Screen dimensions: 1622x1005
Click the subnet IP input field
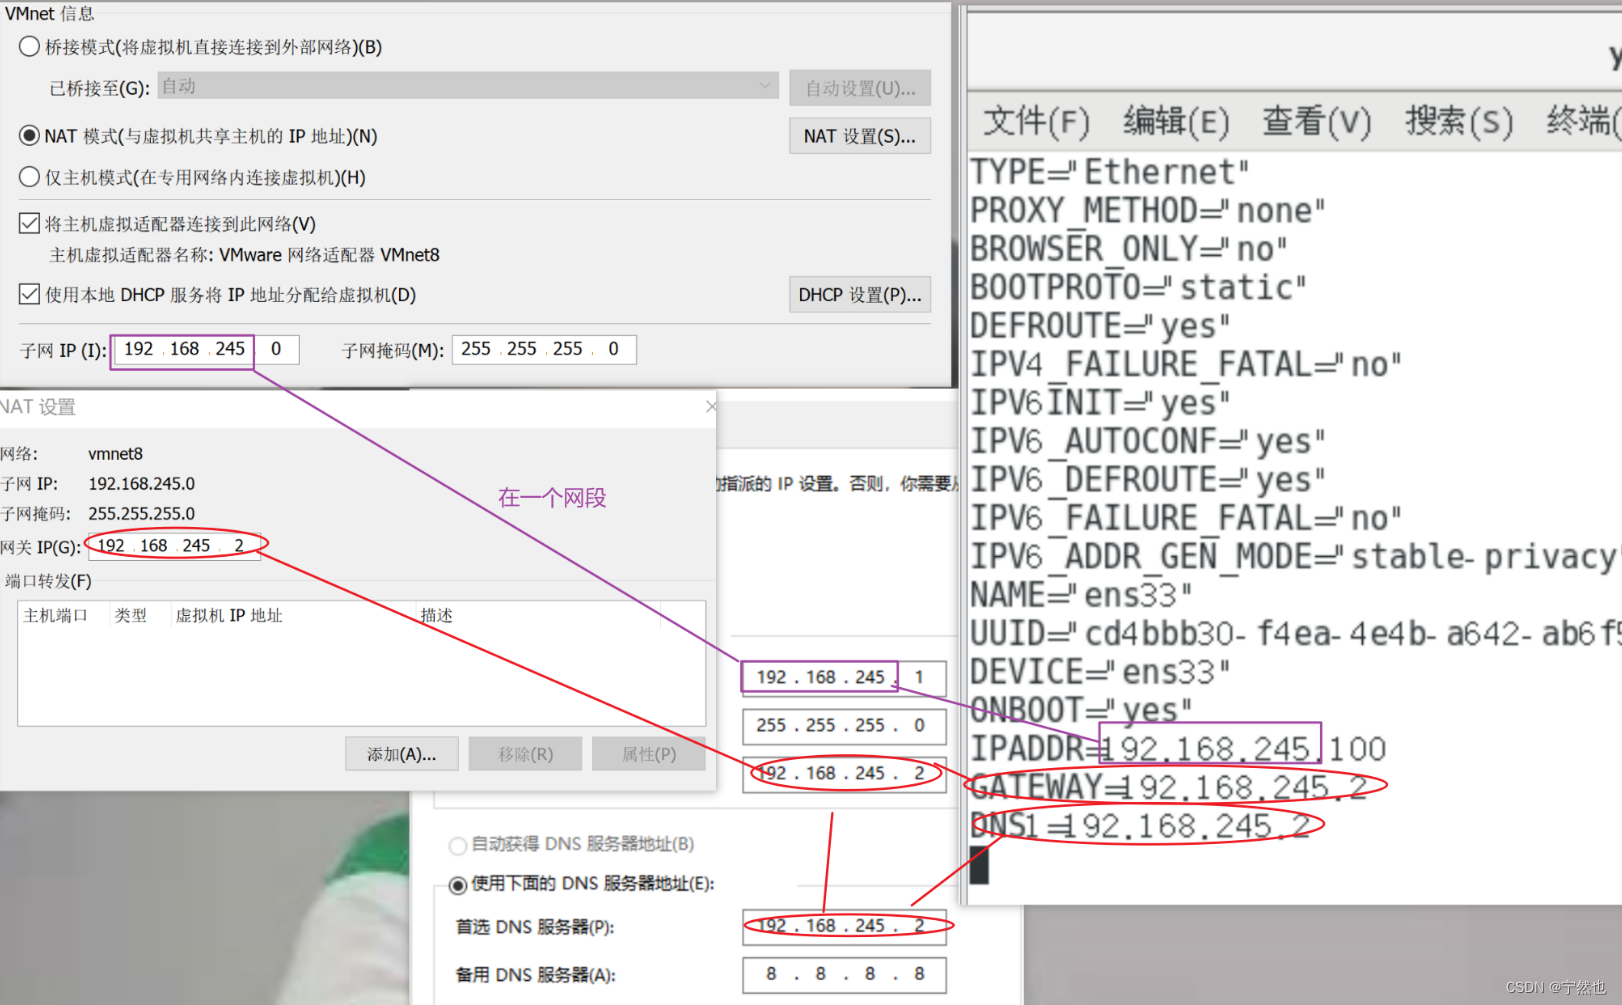(x=205, y=349)
